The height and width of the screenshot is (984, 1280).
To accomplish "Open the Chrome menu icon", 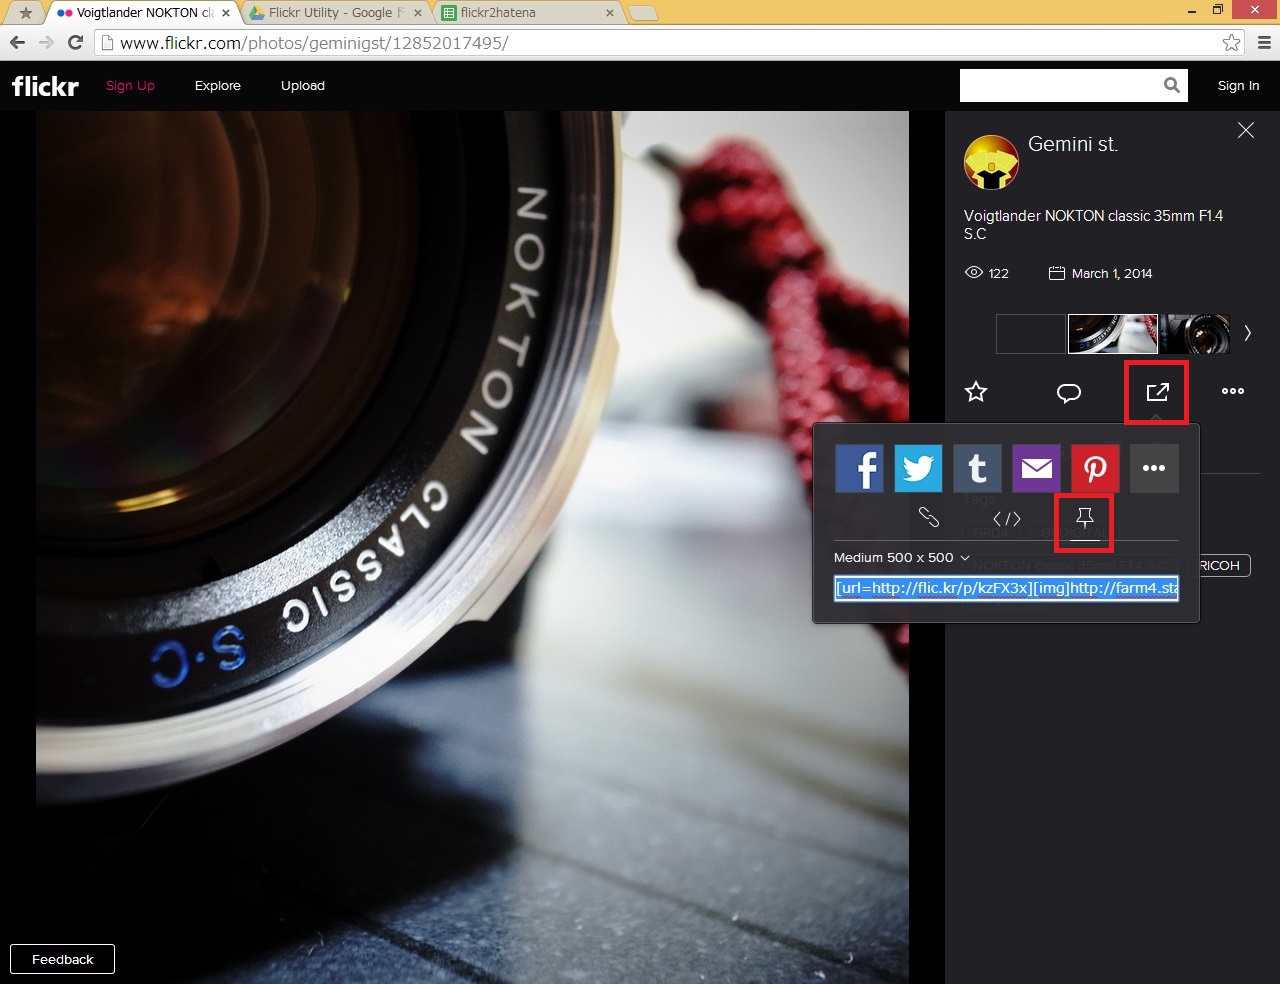I will pyautogui.click(x=1264, y=43).
